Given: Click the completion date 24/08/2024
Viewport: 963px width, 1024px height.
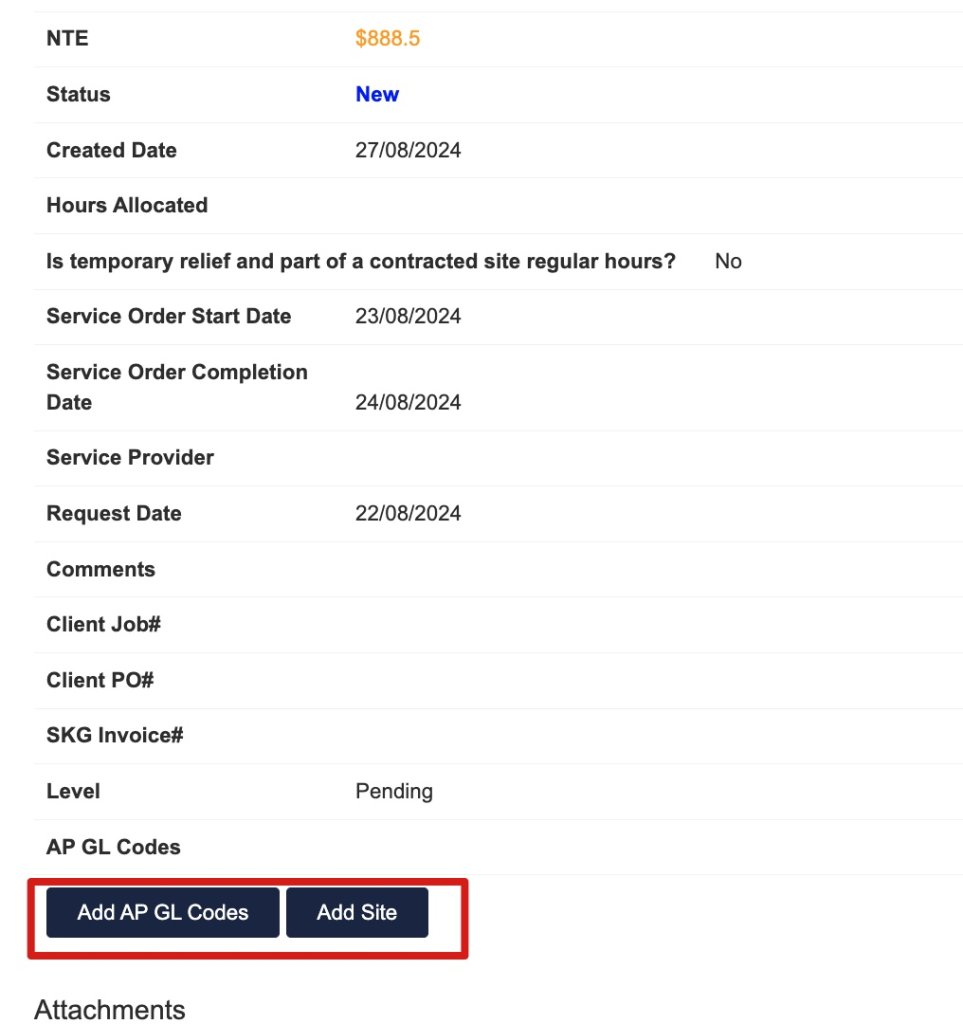Looking at the screenshot, I should point(408,402).
